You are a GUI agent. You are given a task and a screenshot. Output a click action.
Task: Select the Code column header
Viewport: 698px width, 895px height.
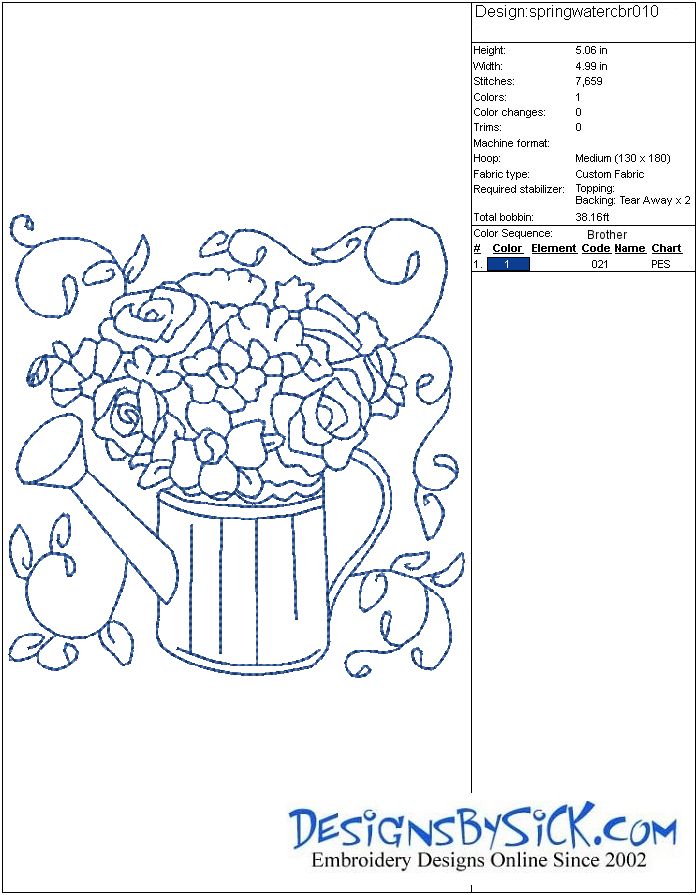[x=595, y=248]
